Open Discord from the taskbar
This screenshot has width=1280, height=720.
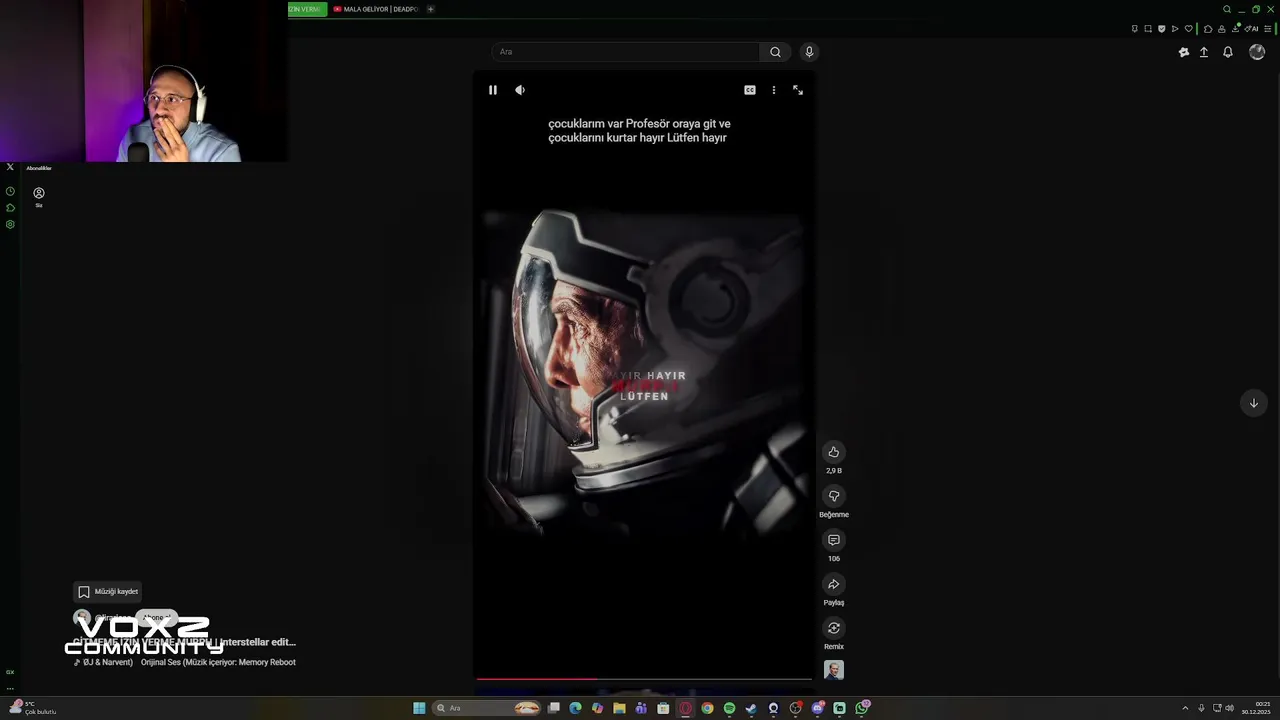818,708
